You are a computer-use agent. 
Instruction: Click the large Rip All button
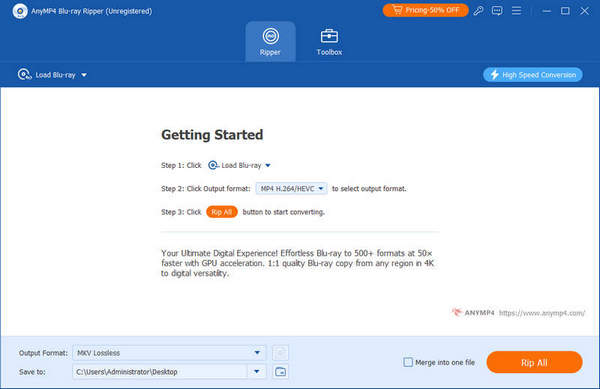534,362
